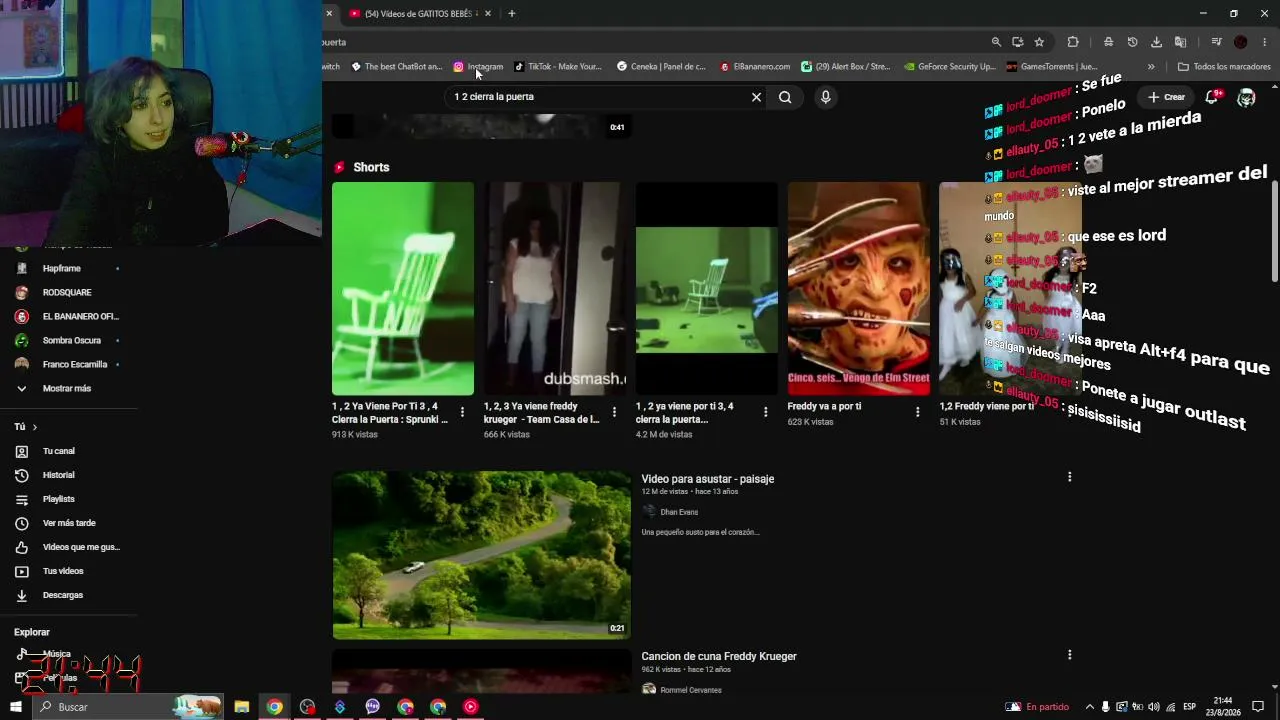Start voice search with microphone icon
The height and width of the screenshot is (720, 1280).
point(825,97)
